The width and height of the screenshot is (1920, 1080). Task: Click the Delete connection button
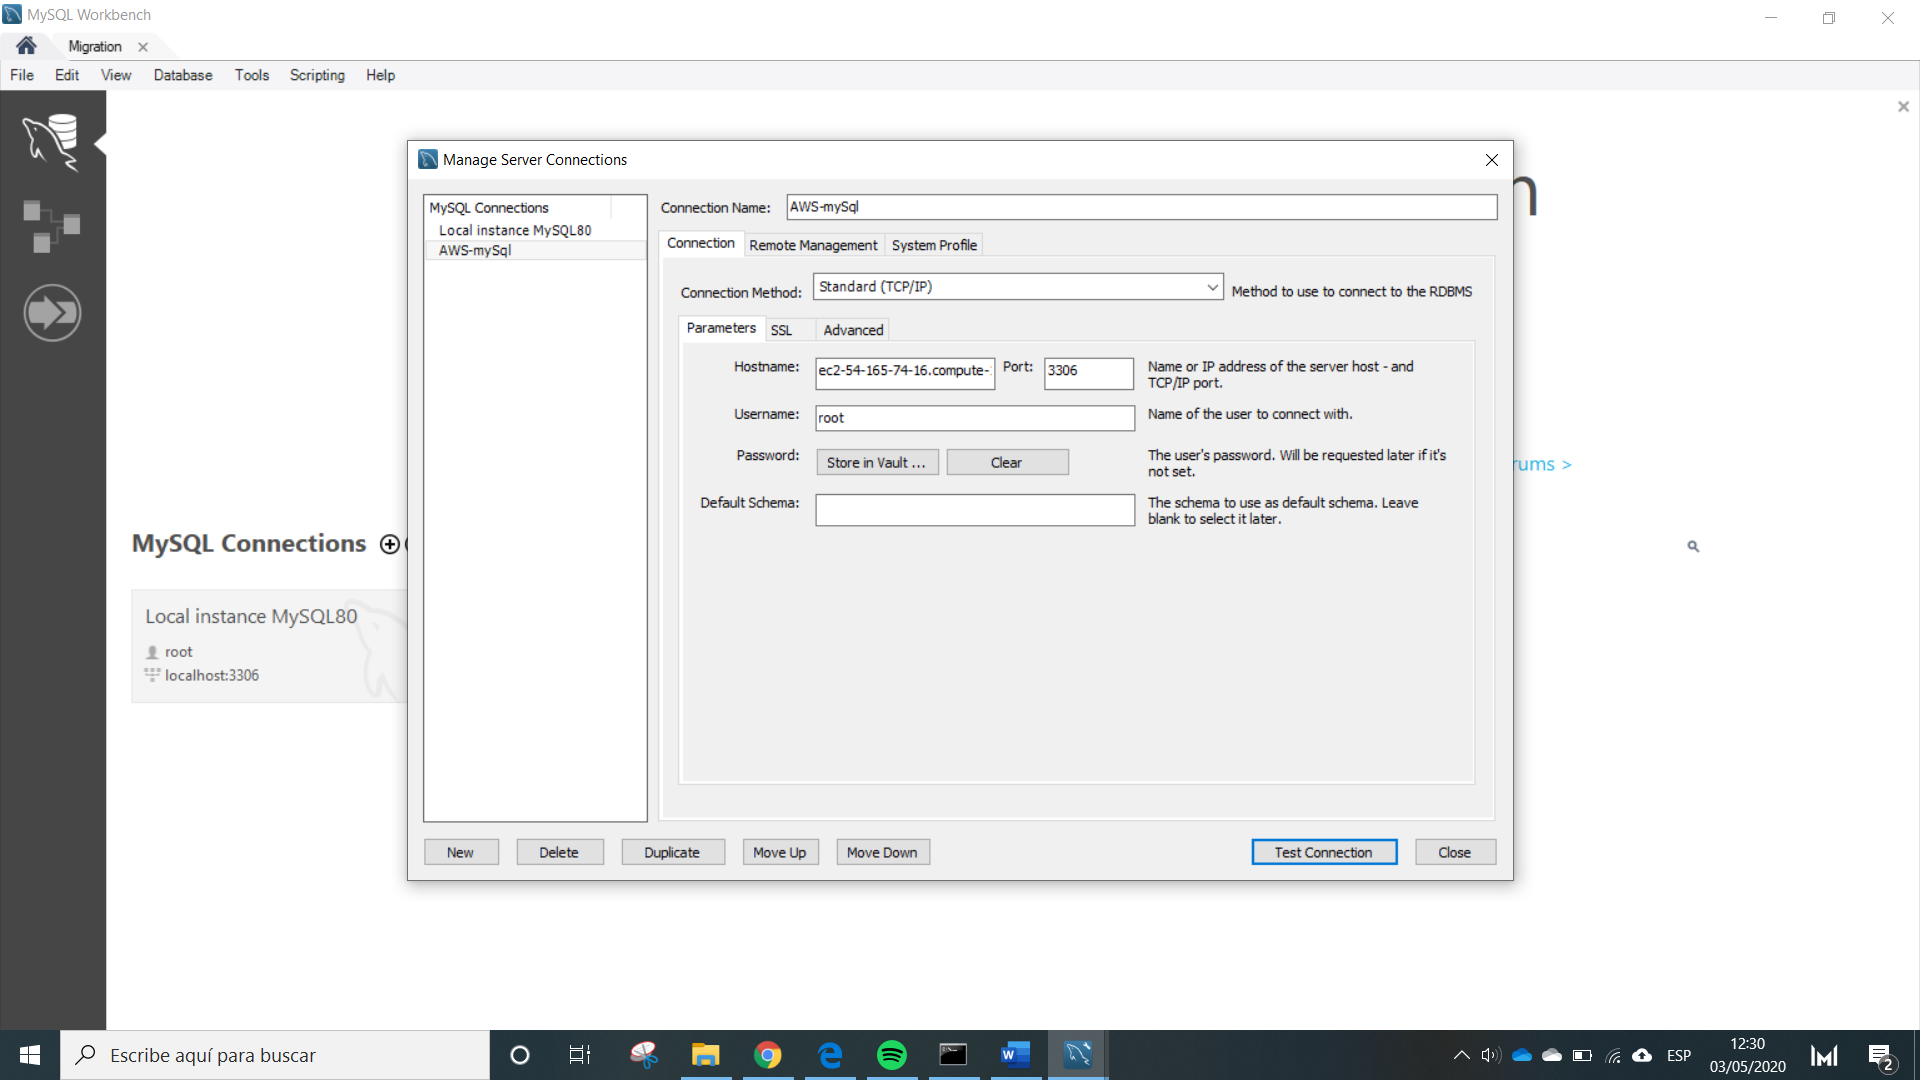pyautogui.click(x=559, y=852)
